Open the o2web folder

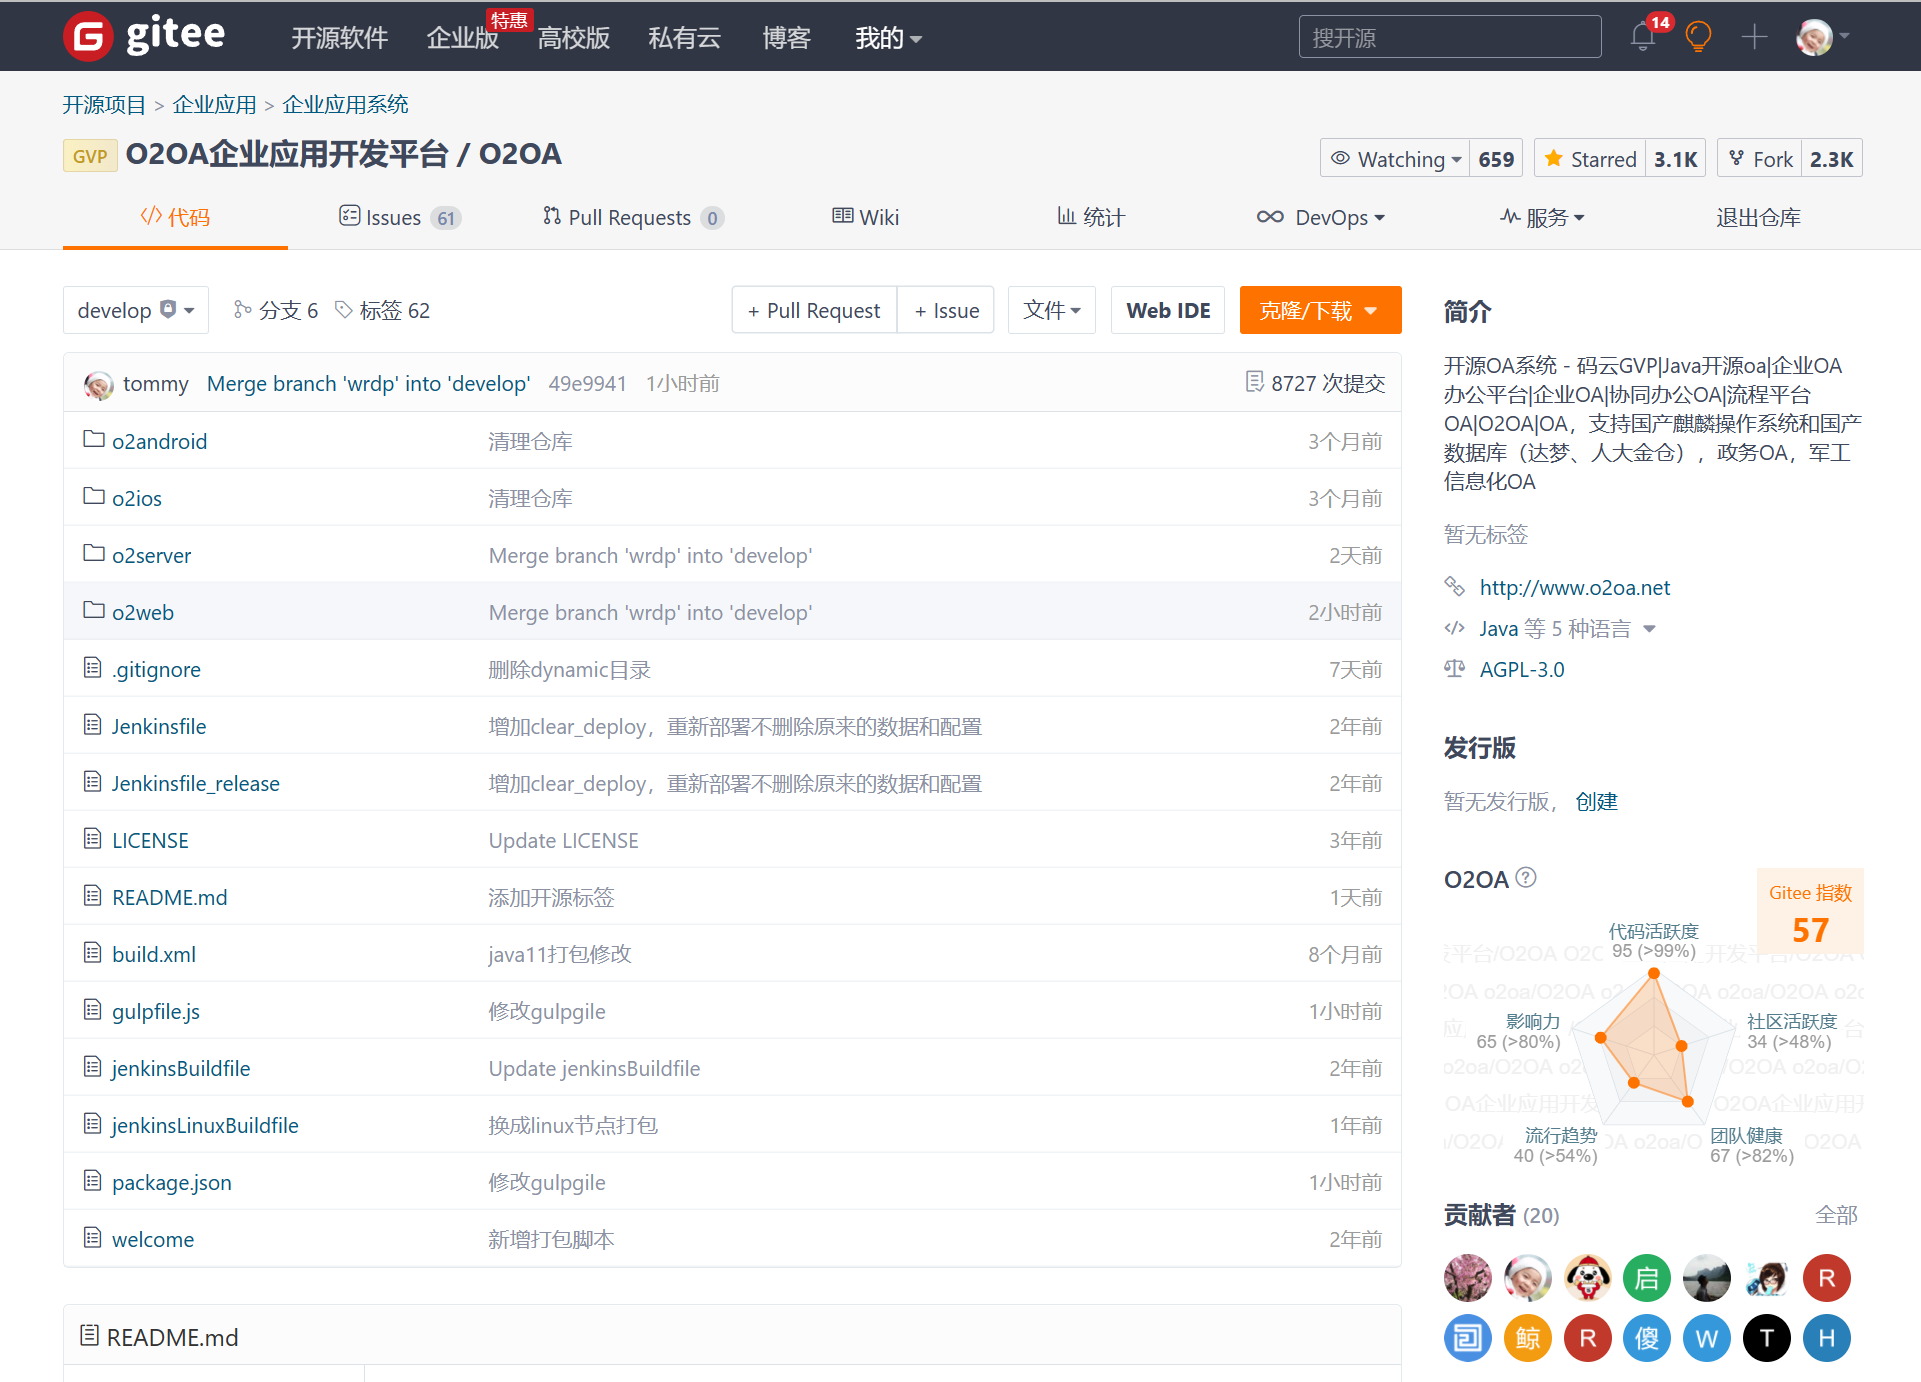[142, 612]
